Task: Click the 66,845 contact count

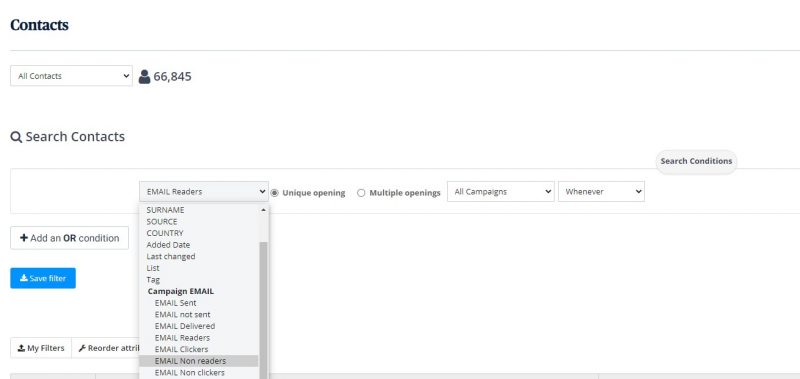Action: [172, 77]
